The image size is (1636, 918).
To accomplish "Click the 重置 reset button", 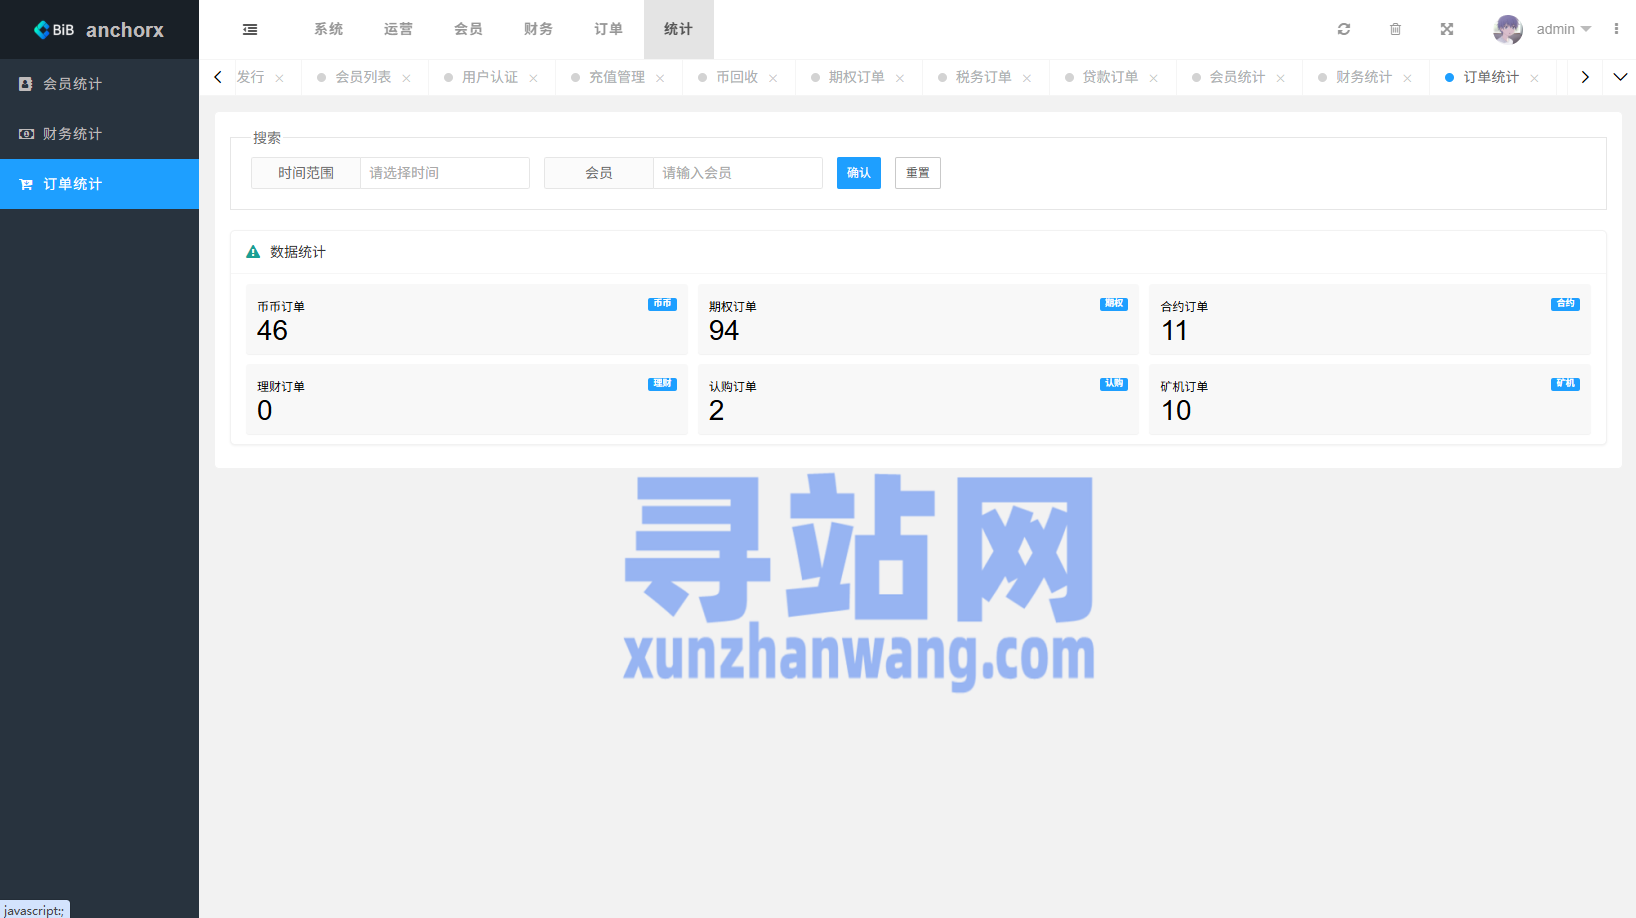I will point(917,173).
